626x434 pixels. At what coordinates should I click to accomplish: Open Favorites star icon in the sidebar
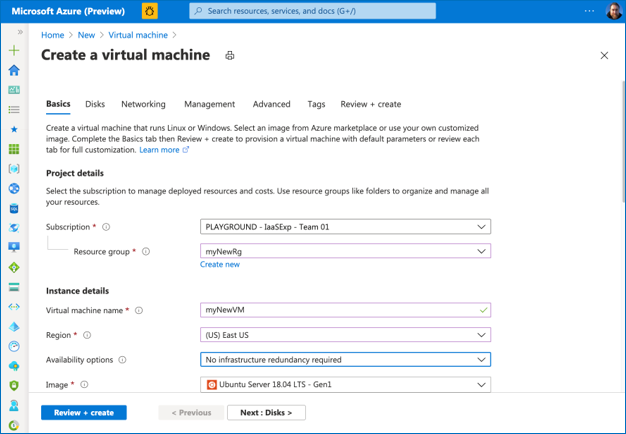pyautogui.click(x=14, y=129)
